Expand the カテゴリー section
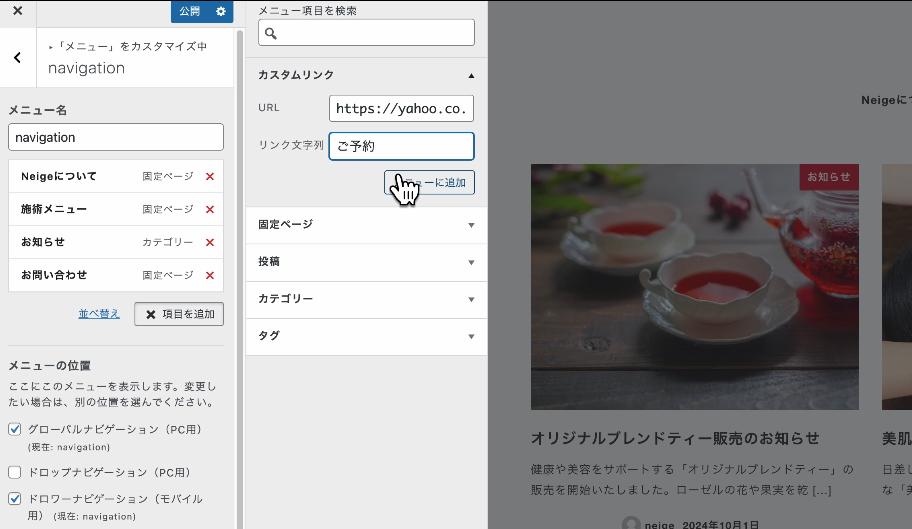Screen dimensions: 912x529 (366, 299)
